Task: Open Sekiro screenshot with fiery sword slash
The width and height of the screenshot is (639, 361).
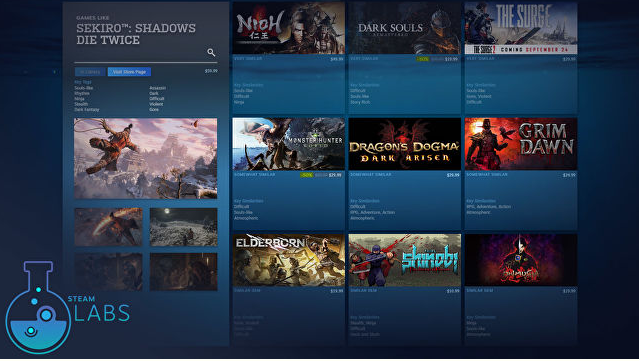Action: pos(108,227)
